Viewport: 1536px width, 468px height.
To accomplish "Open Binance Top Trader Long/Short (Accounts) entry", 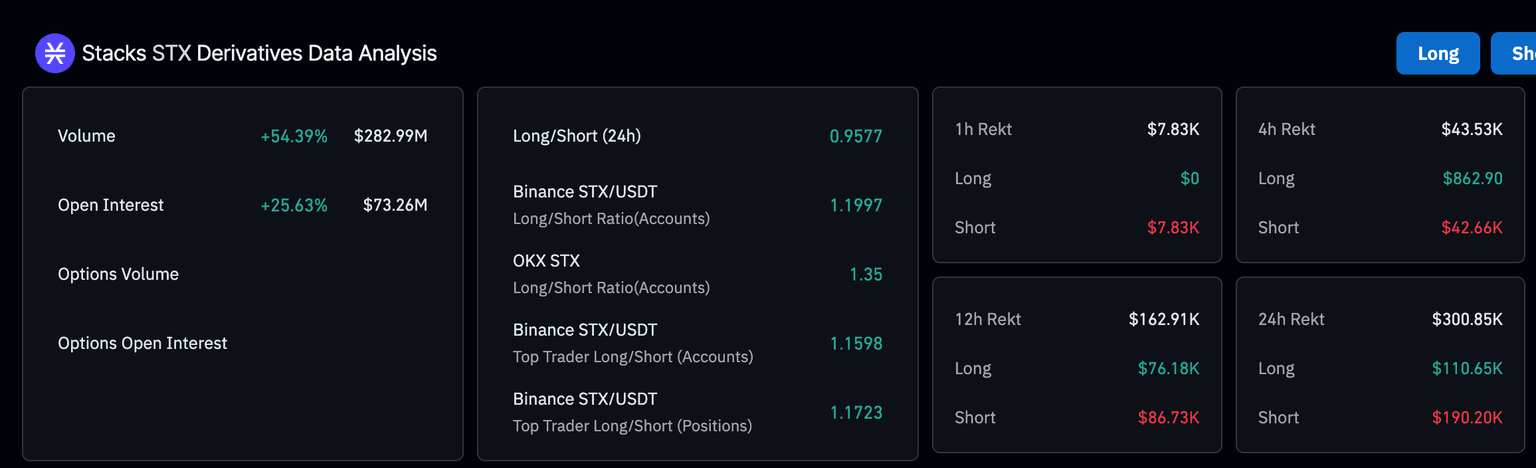I will tap(632, 342).
